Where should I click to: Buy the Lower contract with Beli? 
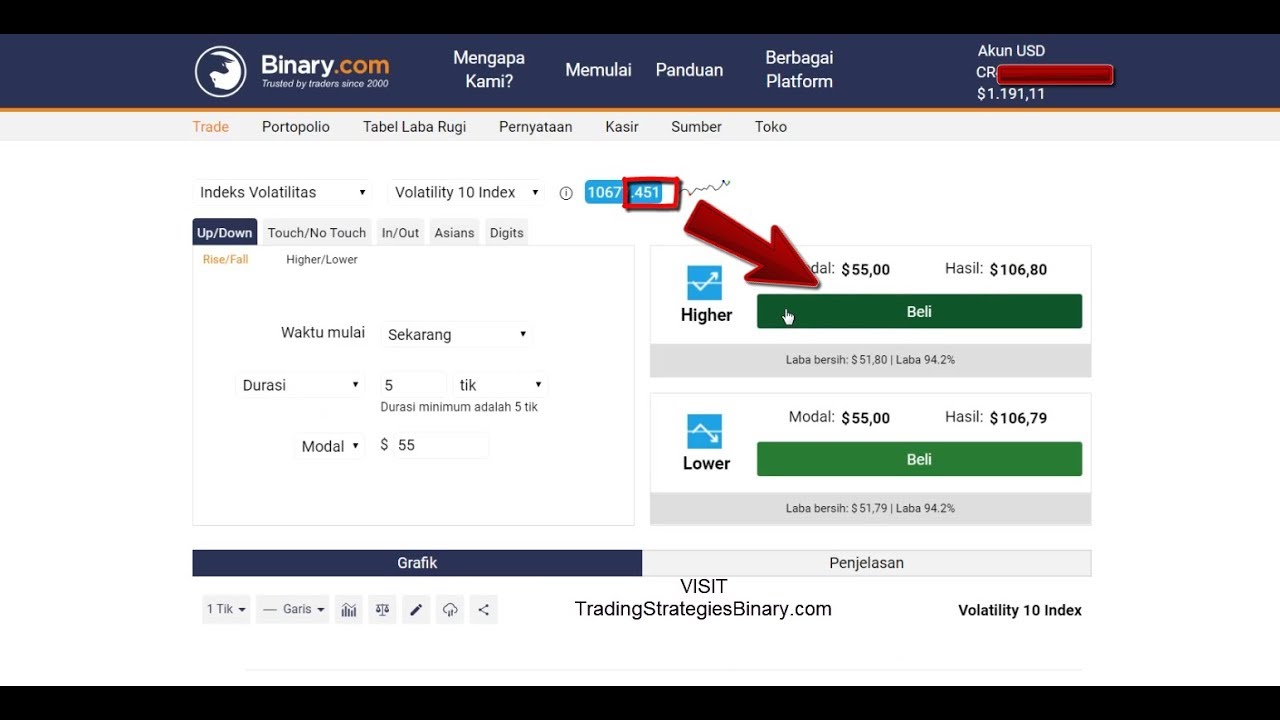click(x=919, y=459)
